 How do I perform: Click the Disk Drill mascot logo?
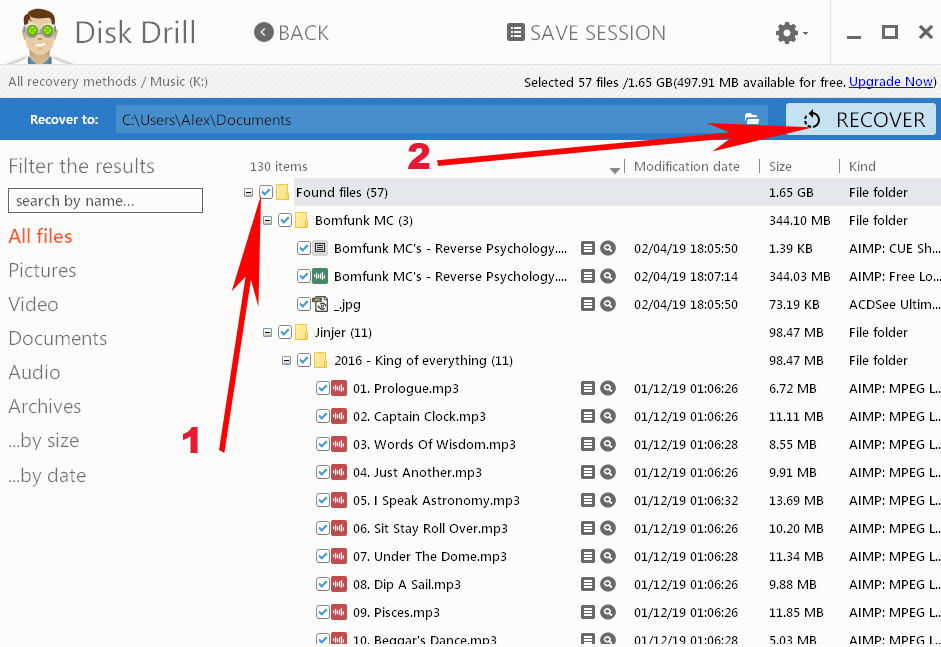[x=40, y=36]
